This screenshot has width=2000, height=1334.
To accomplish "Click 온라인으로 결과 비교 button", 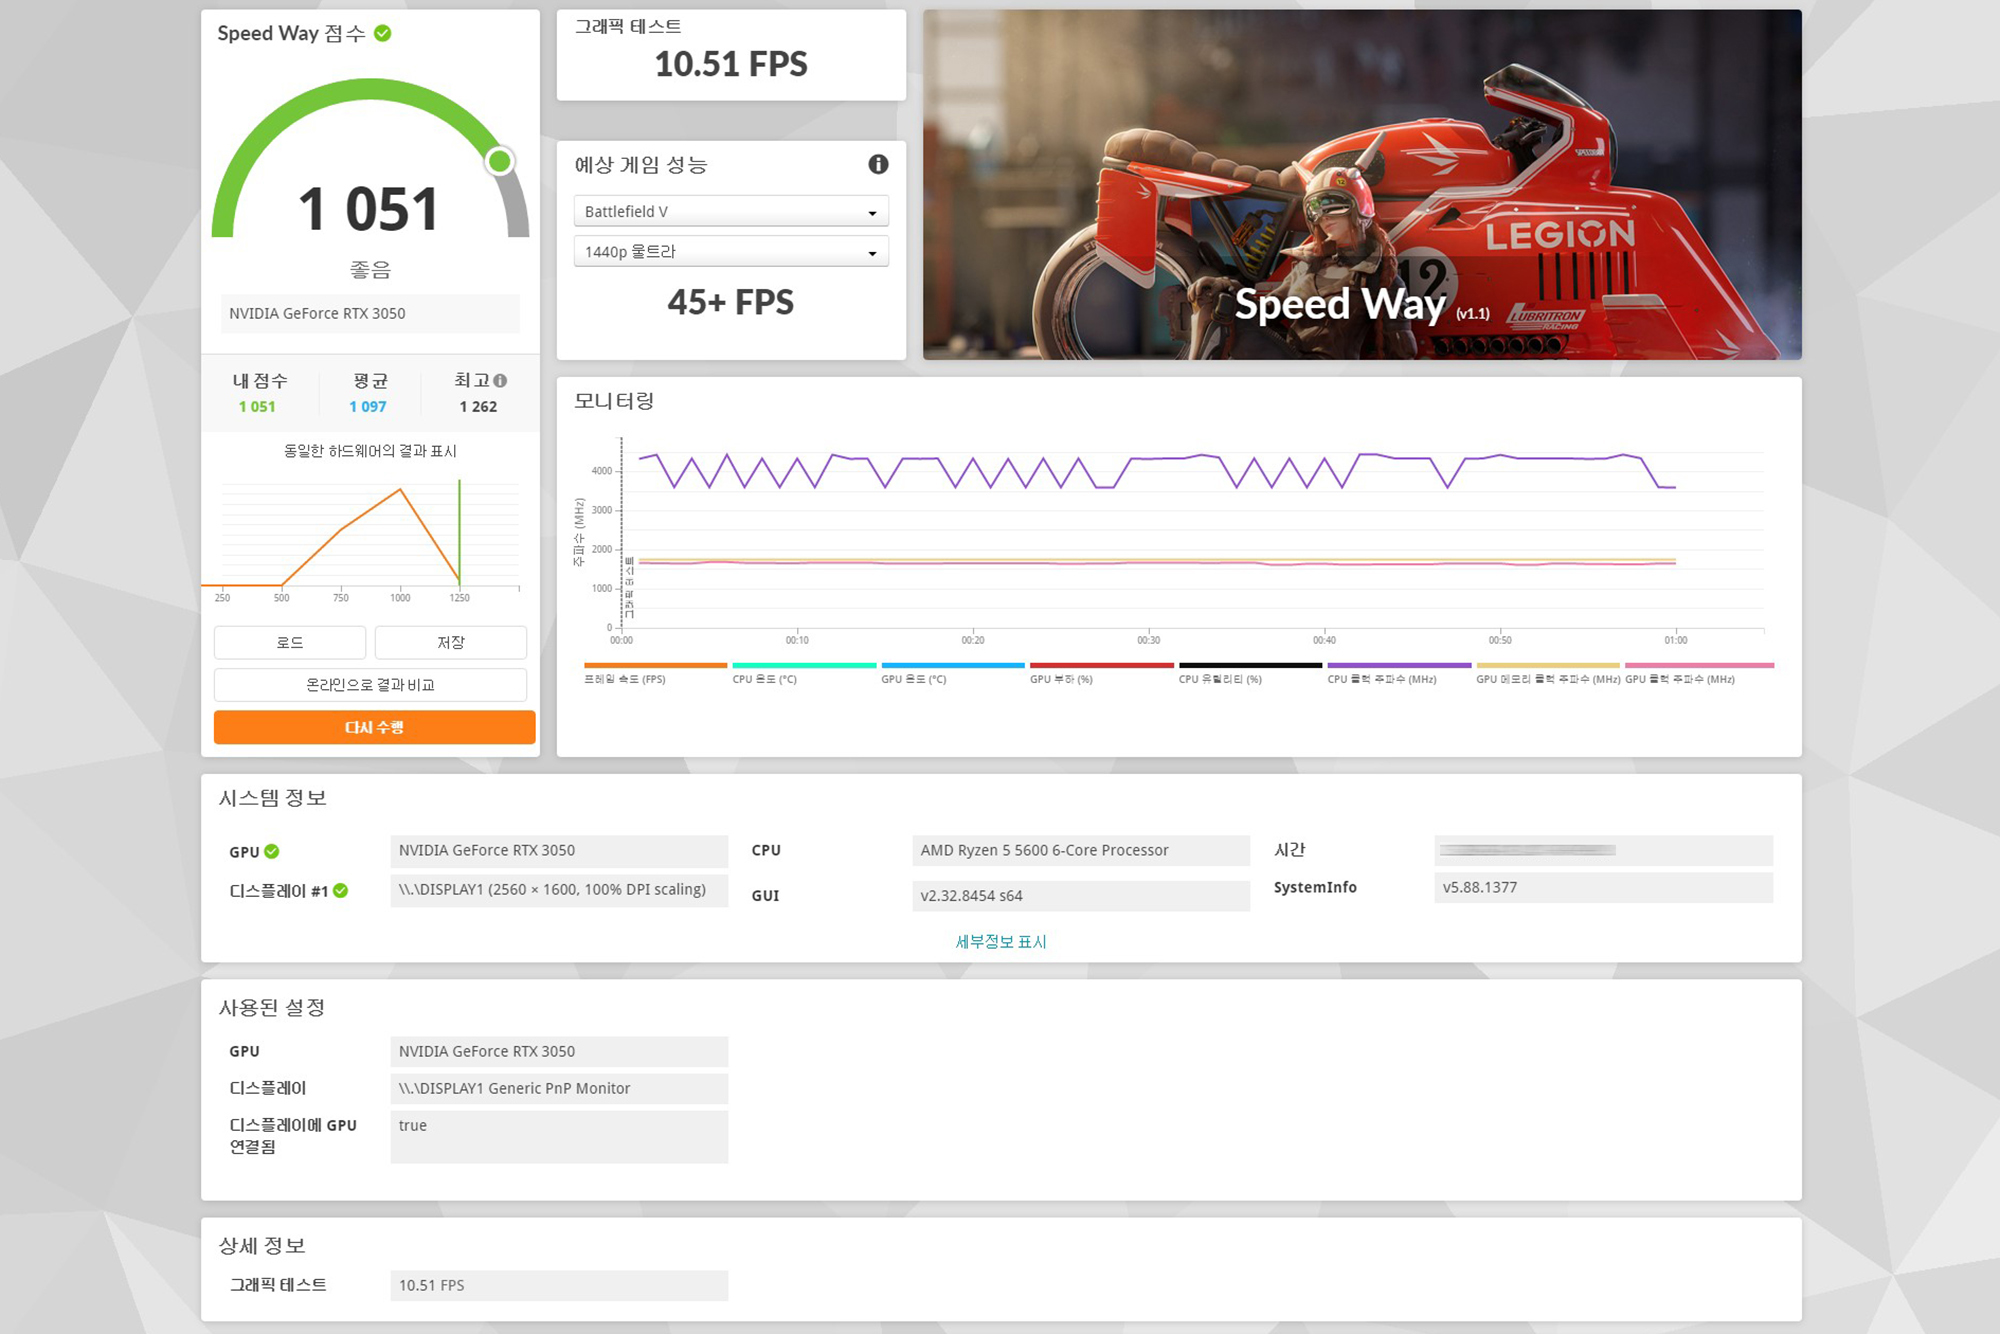I will [370, 684].
